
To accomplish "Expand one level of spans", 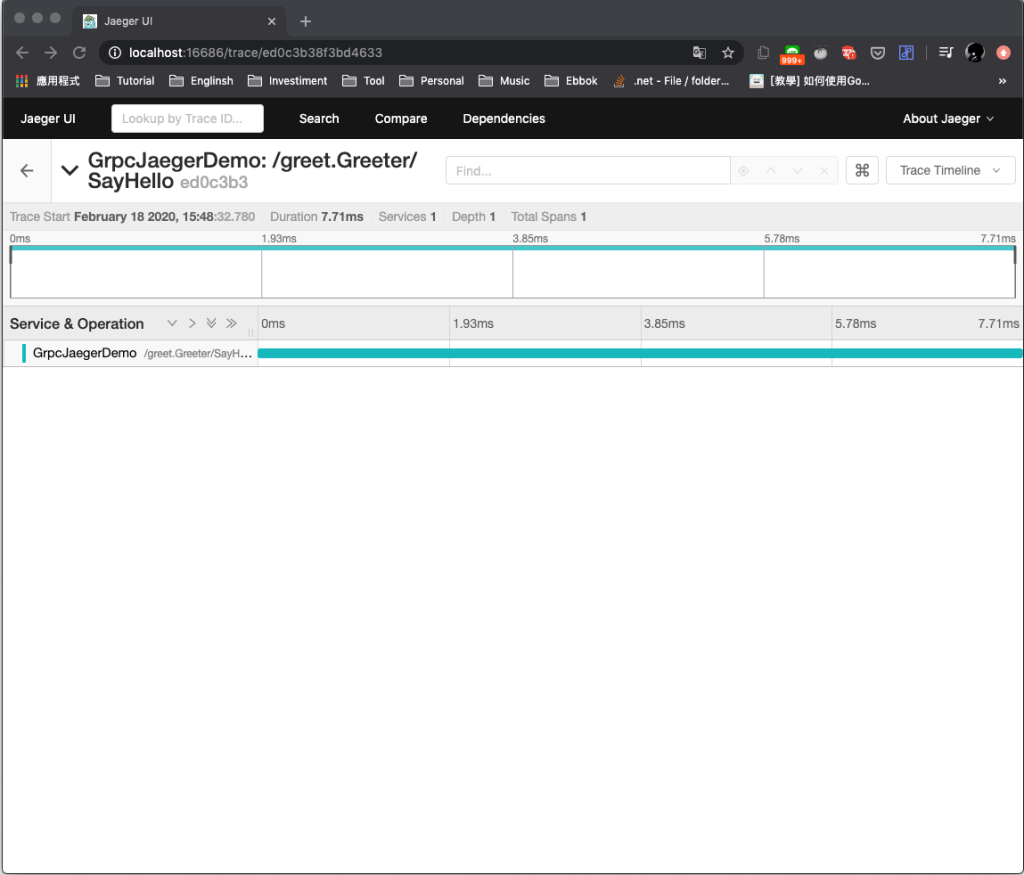I will pyautogui.click(x=172, y=323).
